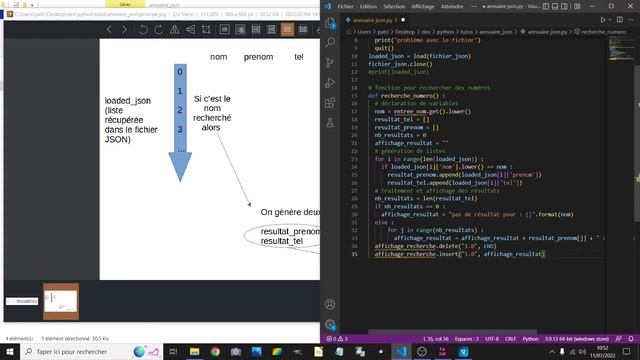Open Task View on the taskbar
640x360 pixels.
pos(173,351)
